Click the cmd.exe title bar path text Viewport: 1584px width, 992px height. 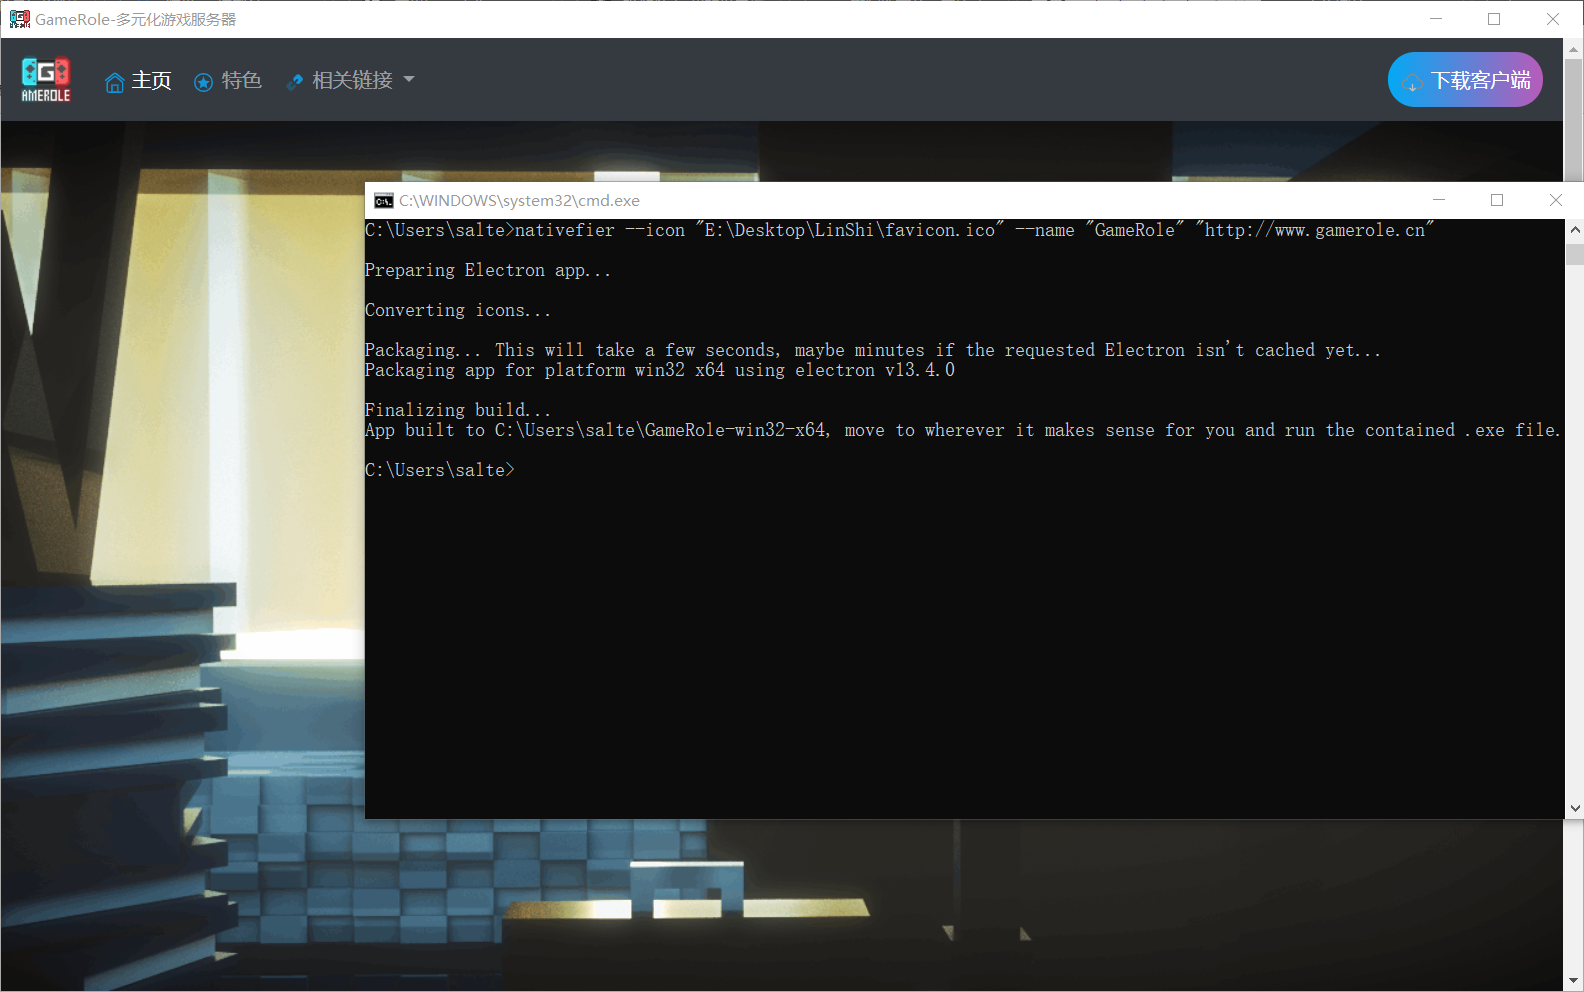click(x=519, y=201)
